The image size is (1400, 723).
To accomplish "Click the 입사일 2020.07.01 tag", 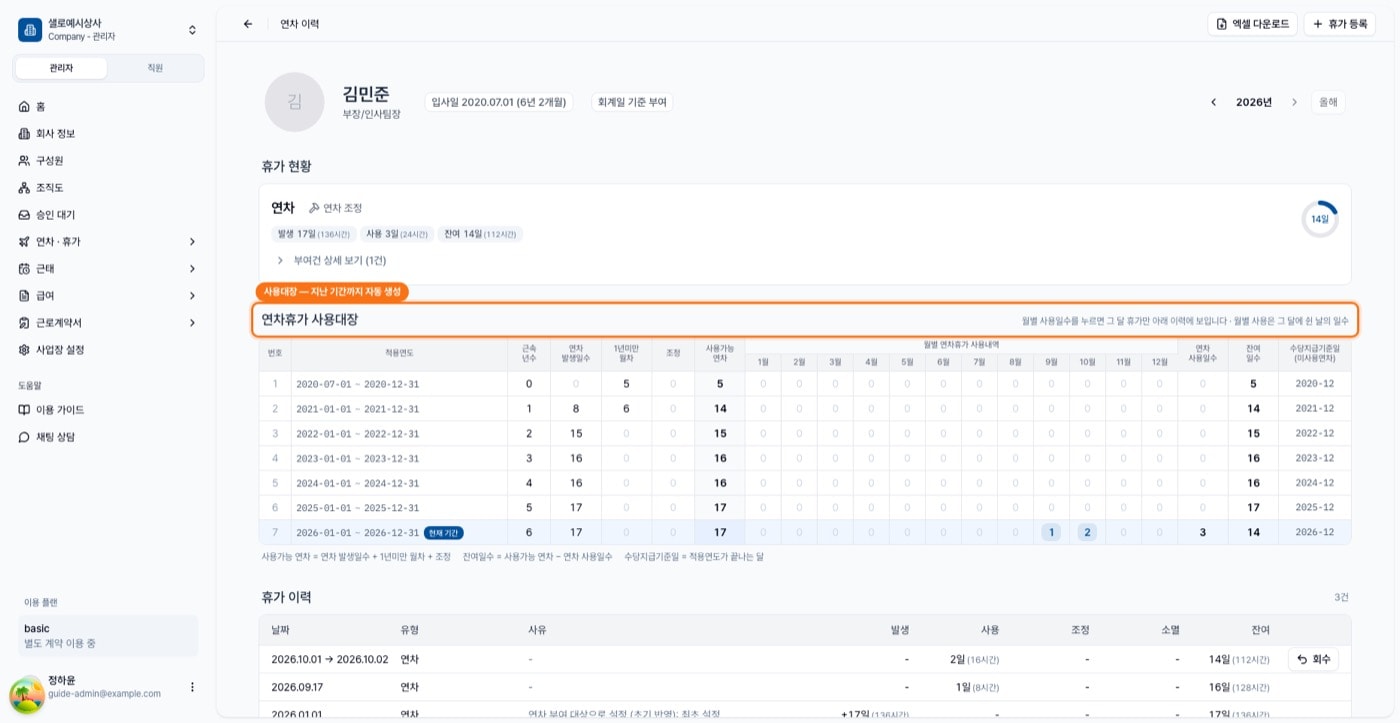I will pyautogui.click(x=498, y=102).
